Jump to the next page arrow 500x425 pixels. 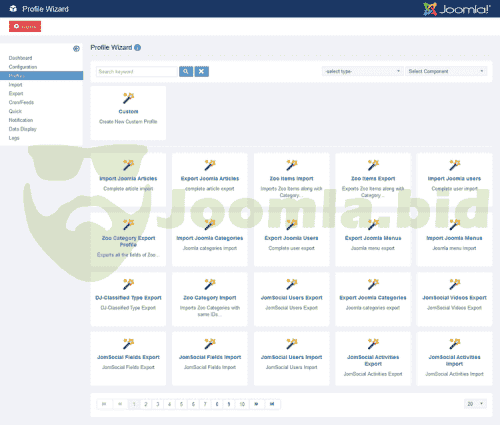click(256, 404)
